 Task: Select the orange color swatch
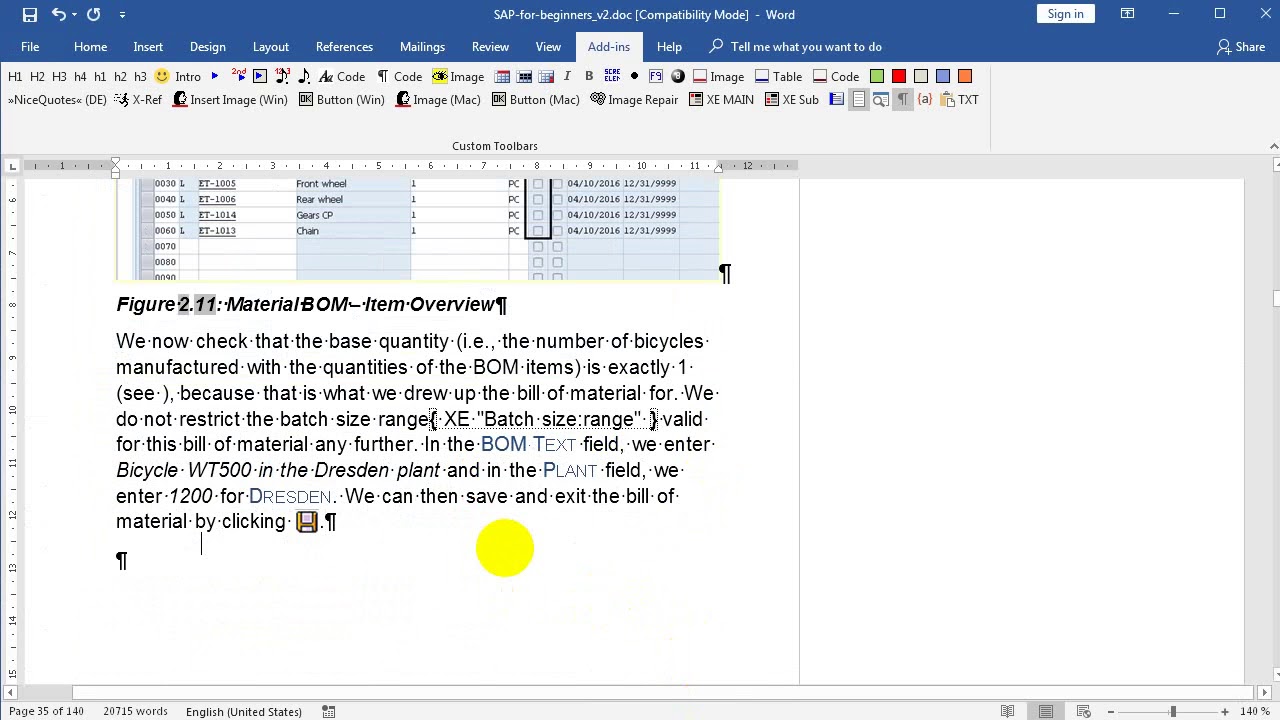[x=965, y=76]
